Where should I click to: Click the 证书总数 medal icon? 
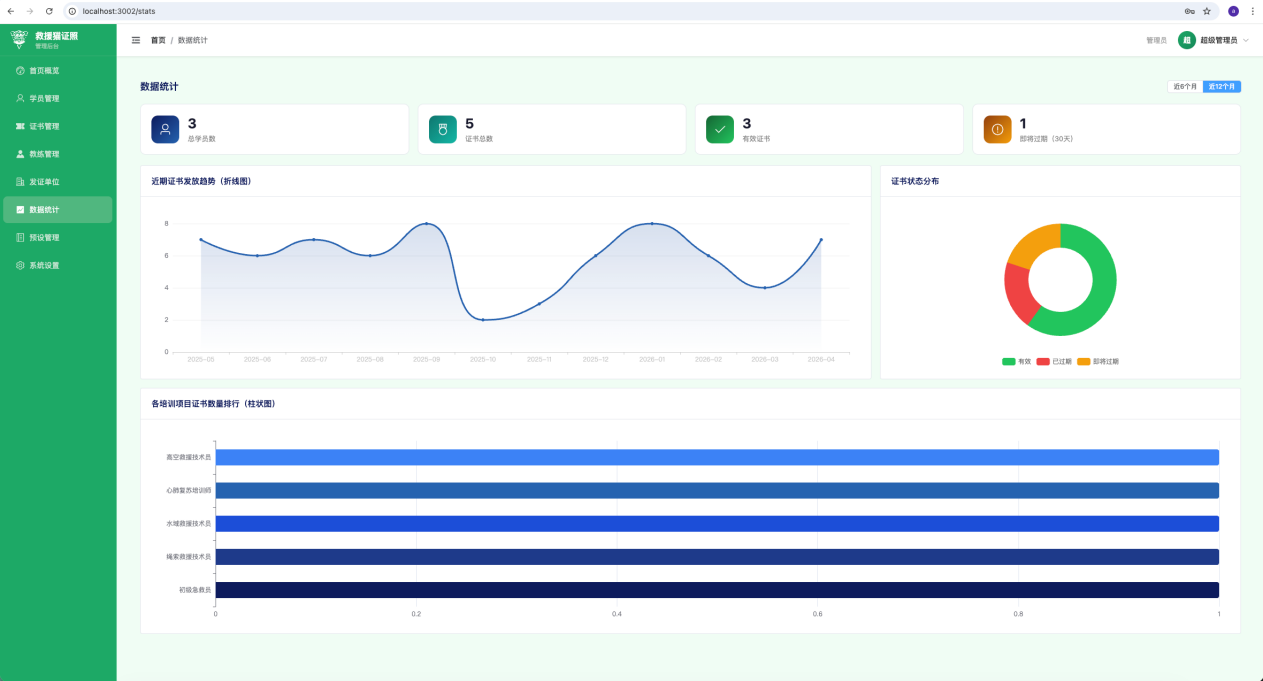coord(442,129)
